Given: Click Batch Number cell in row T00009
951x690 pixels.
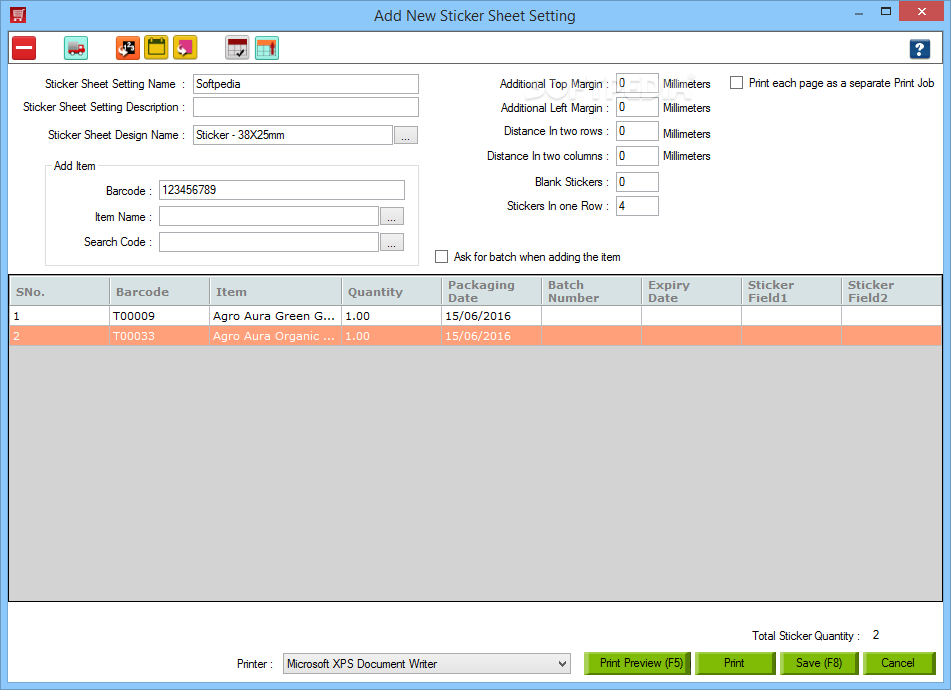Looking at the screenshot, I should [591, 316].
